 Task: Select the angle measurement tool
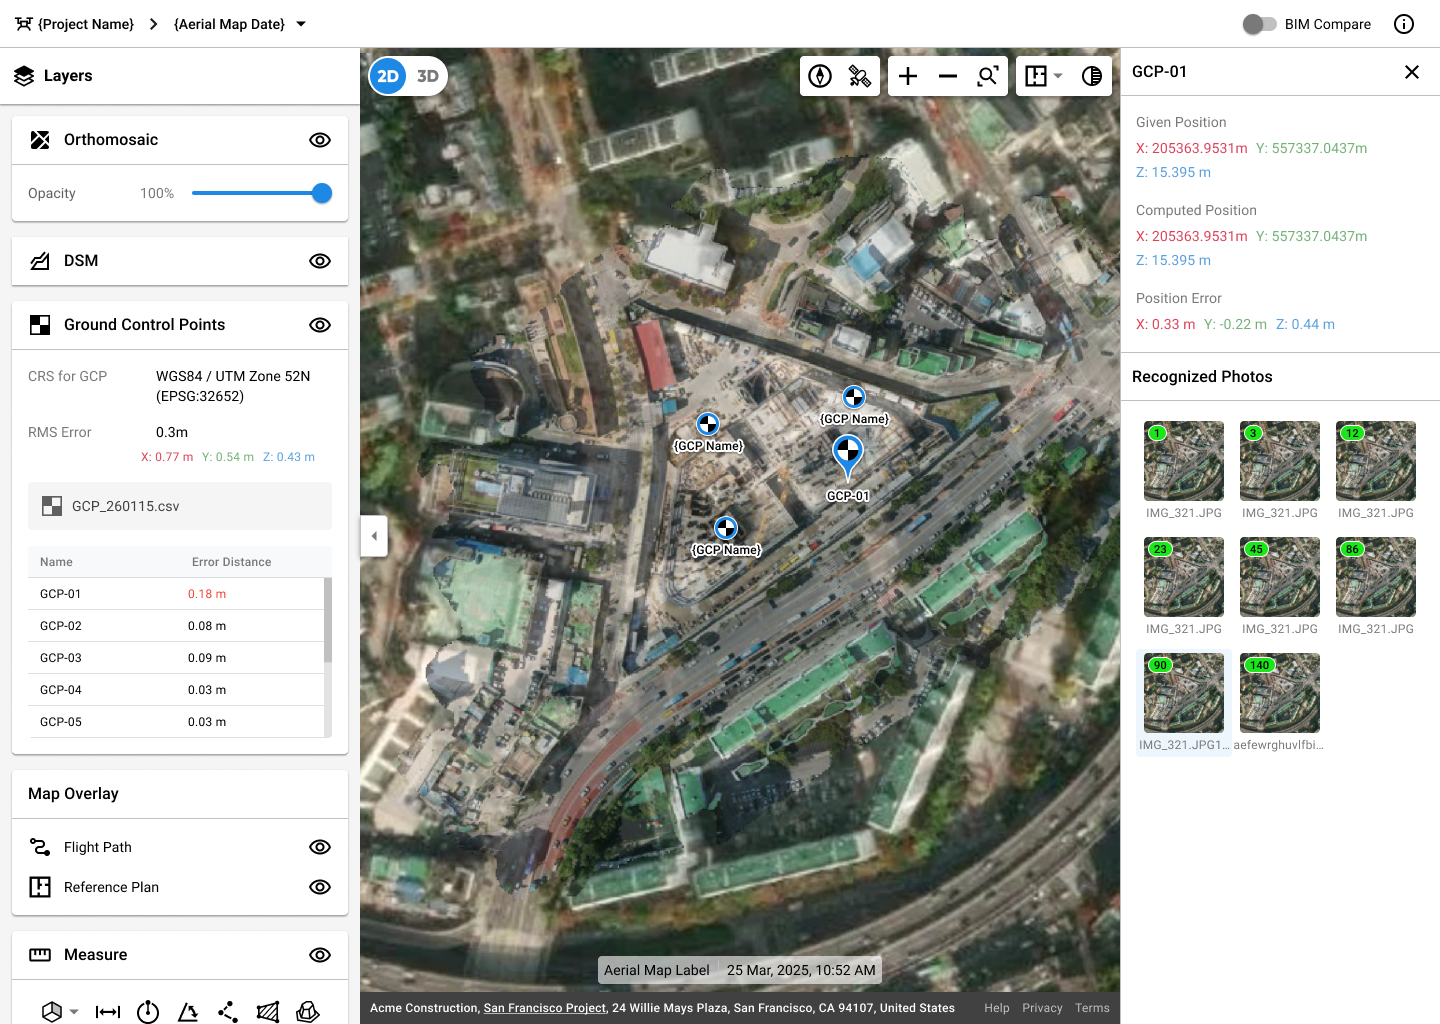(188, 1012)
